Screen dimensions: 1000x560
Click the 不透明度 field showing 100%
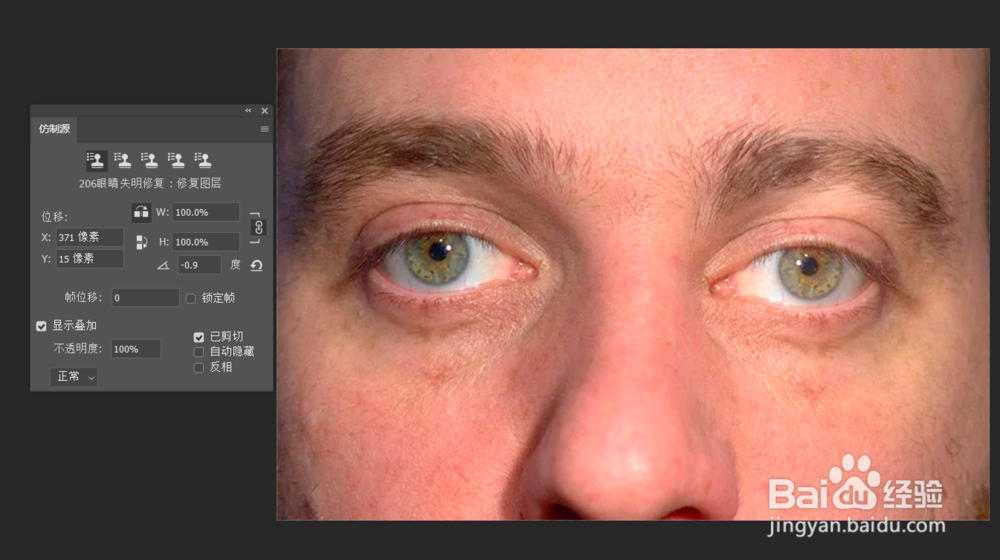(x=136, y=350)
